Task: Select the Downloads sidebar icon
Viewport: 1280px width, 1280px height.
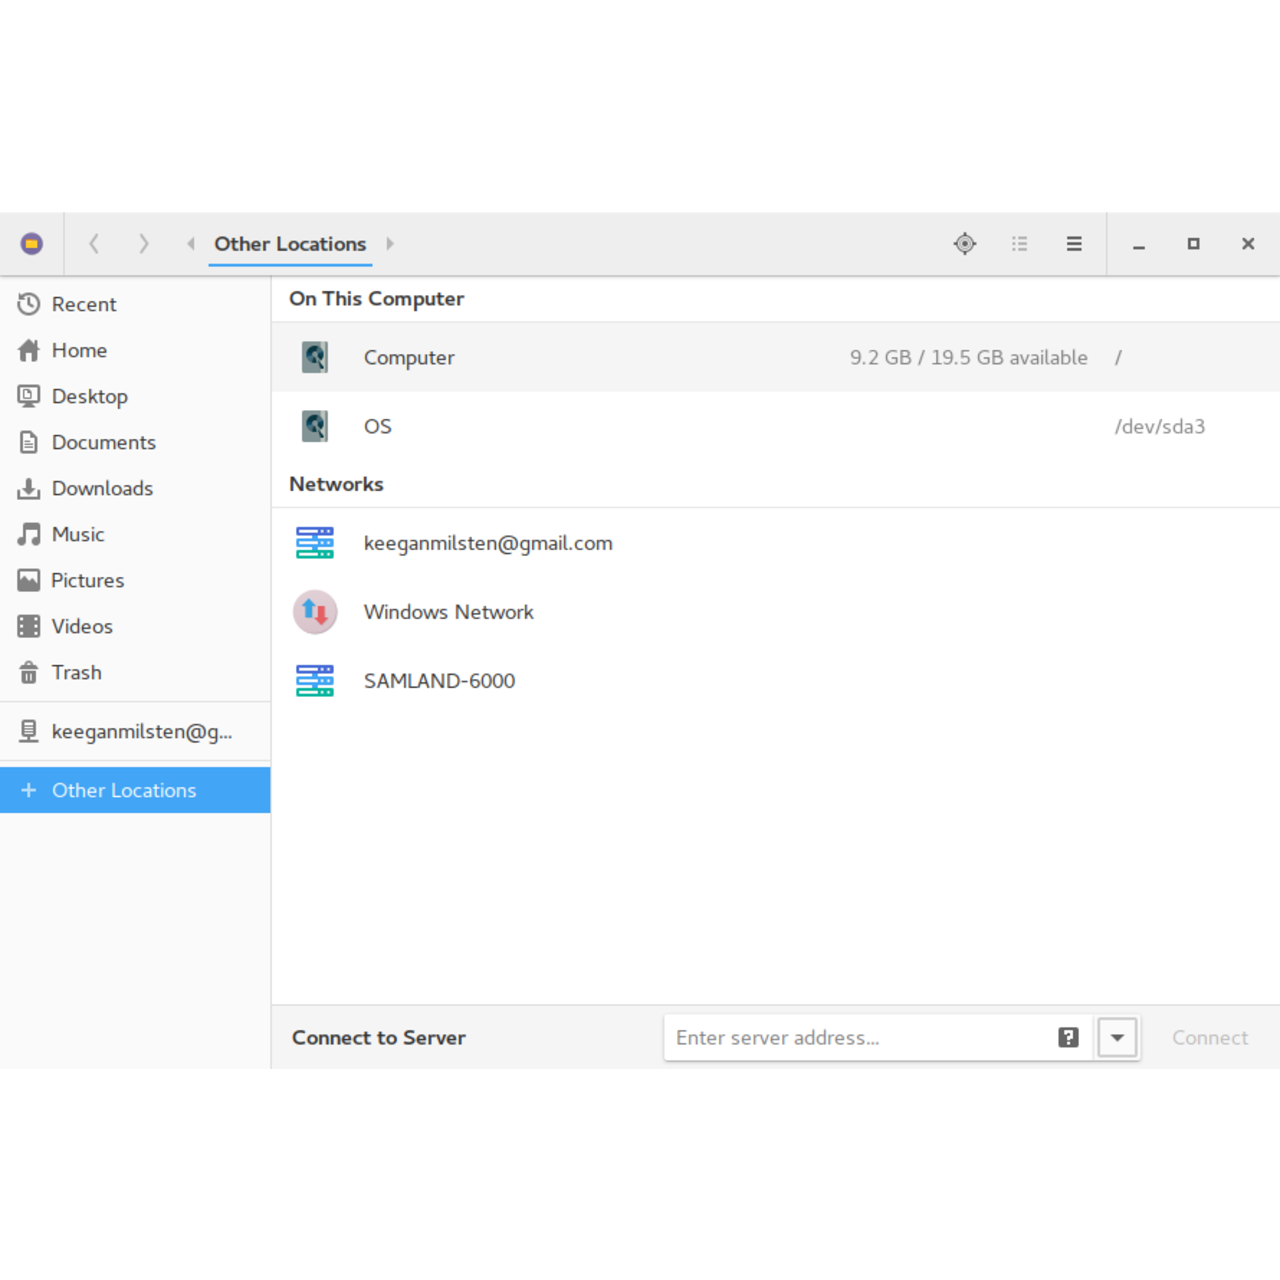Action: (28, 488)
